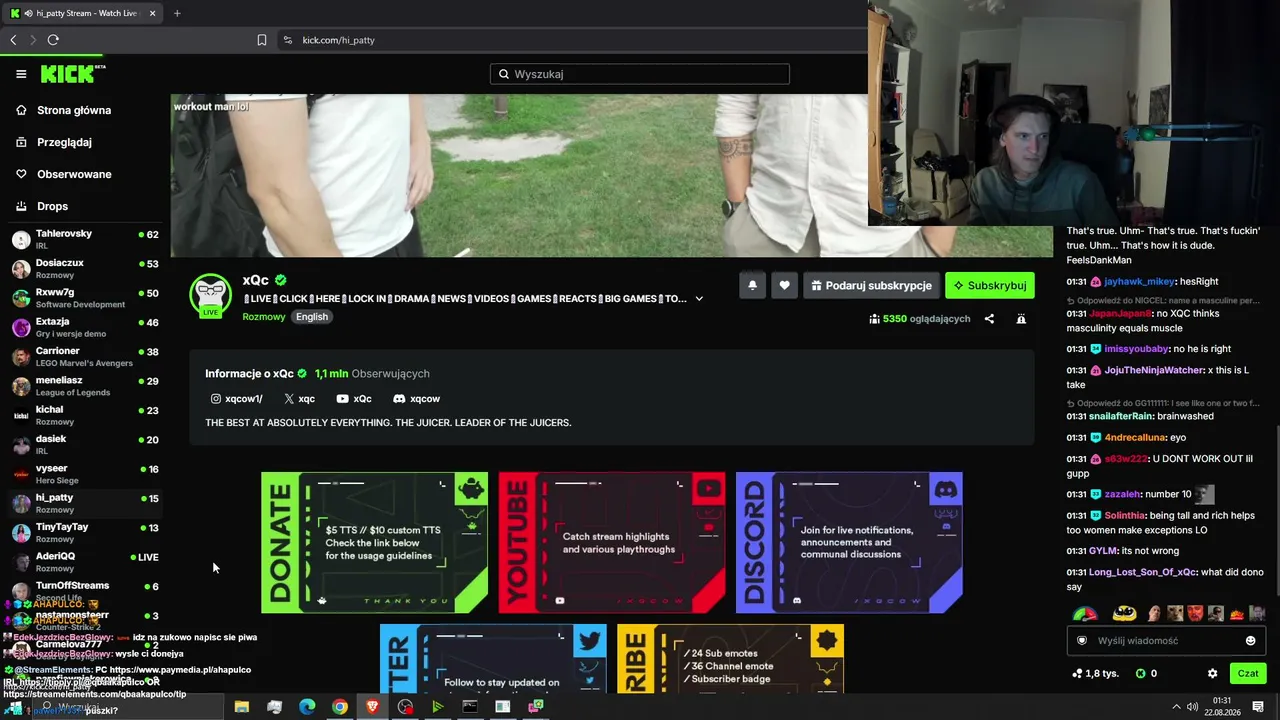1280x720 pixels.
Task: Open volume control in system tray
Action: 1191,707
